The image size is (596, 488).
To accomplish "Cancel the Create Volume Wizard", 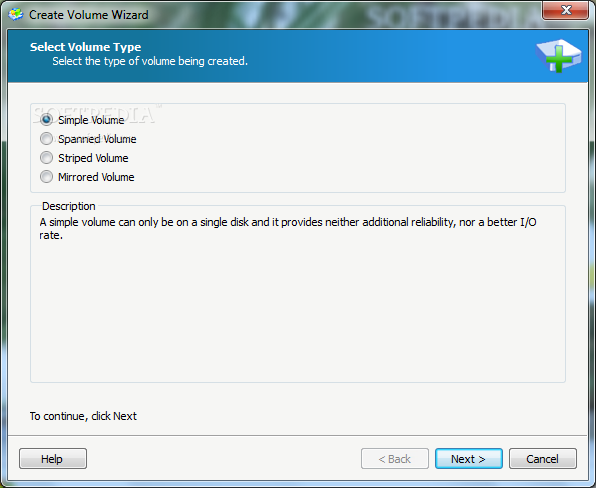I will (x=543, y=459).
